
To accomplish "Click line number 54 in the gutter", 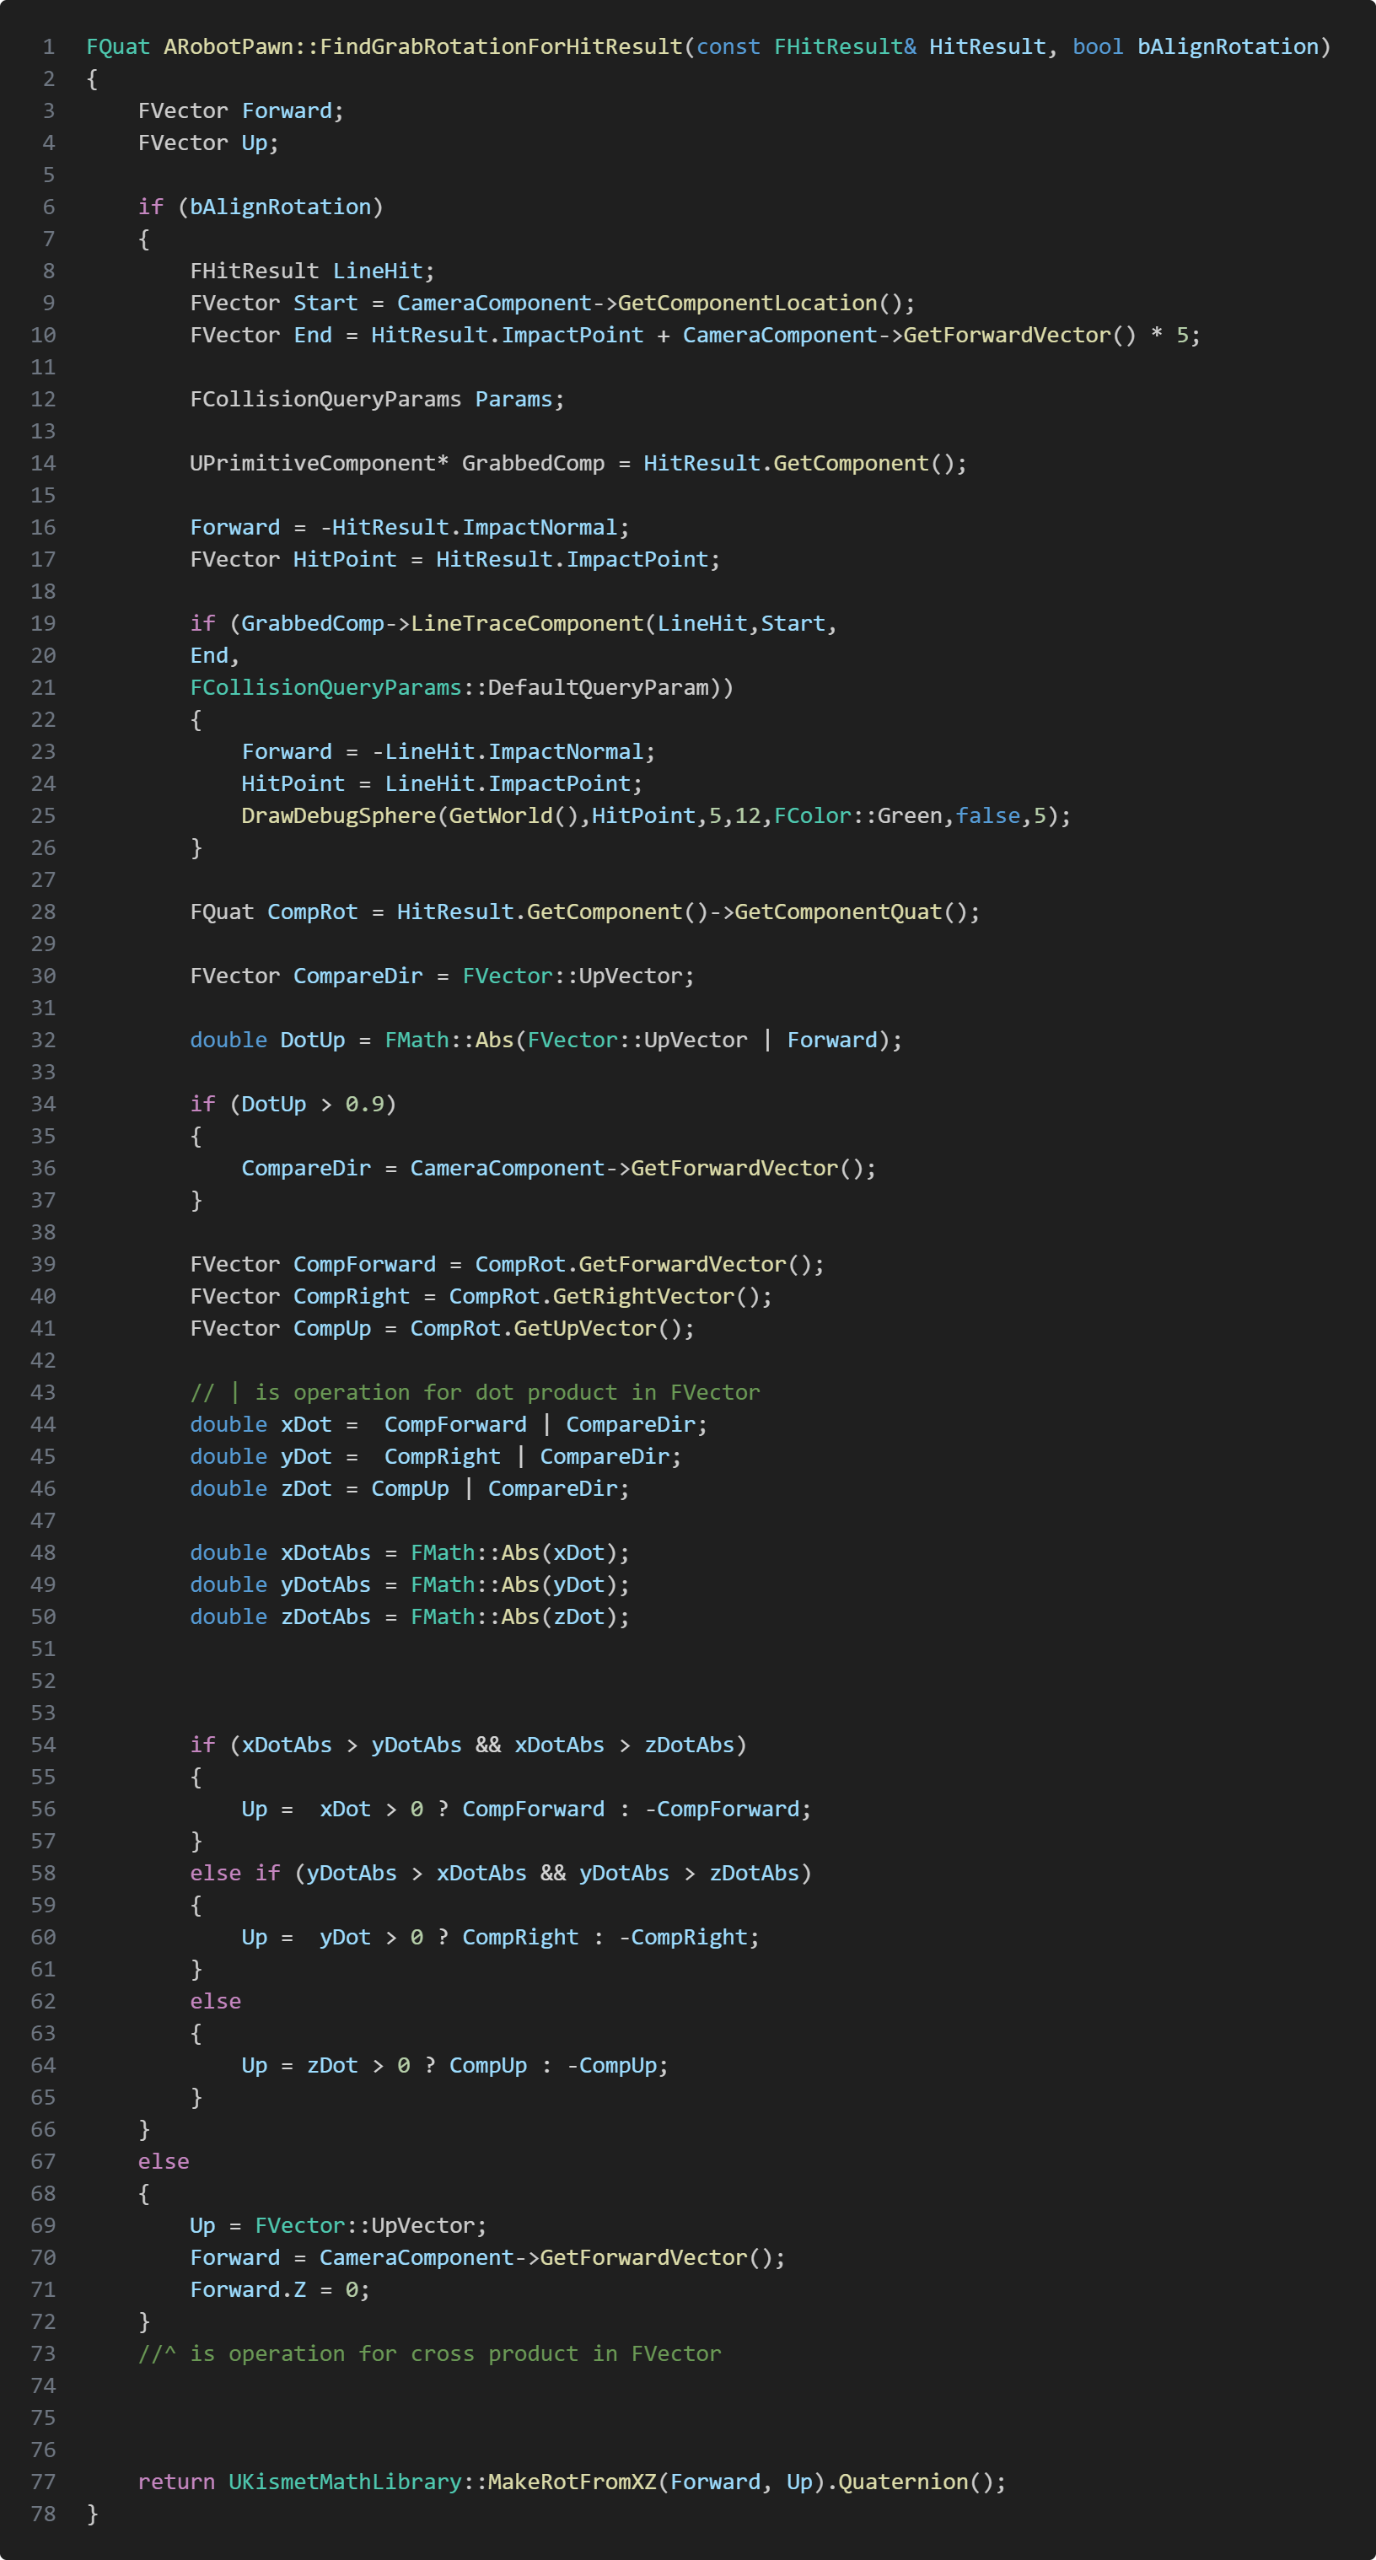I will pyautogui.click(x=43, y=1745).
